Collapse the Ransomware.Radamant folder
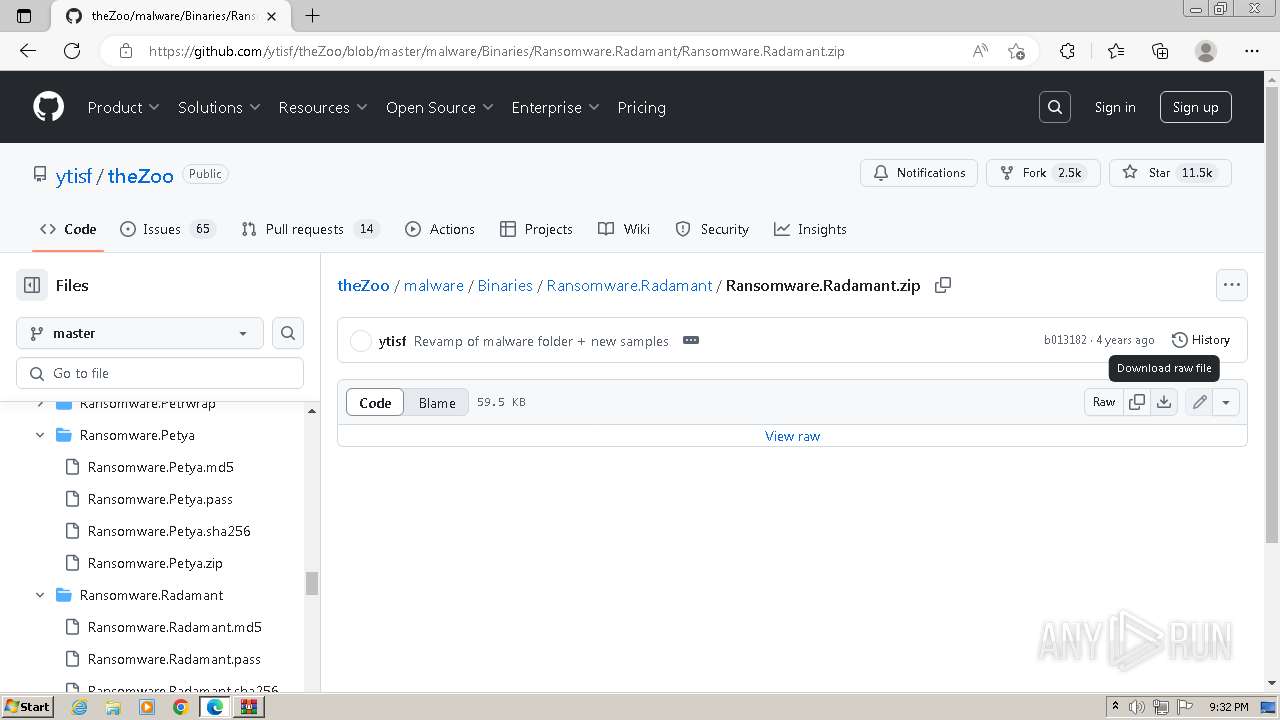This screenshot has height=720, width=1280. click(40, 595)
